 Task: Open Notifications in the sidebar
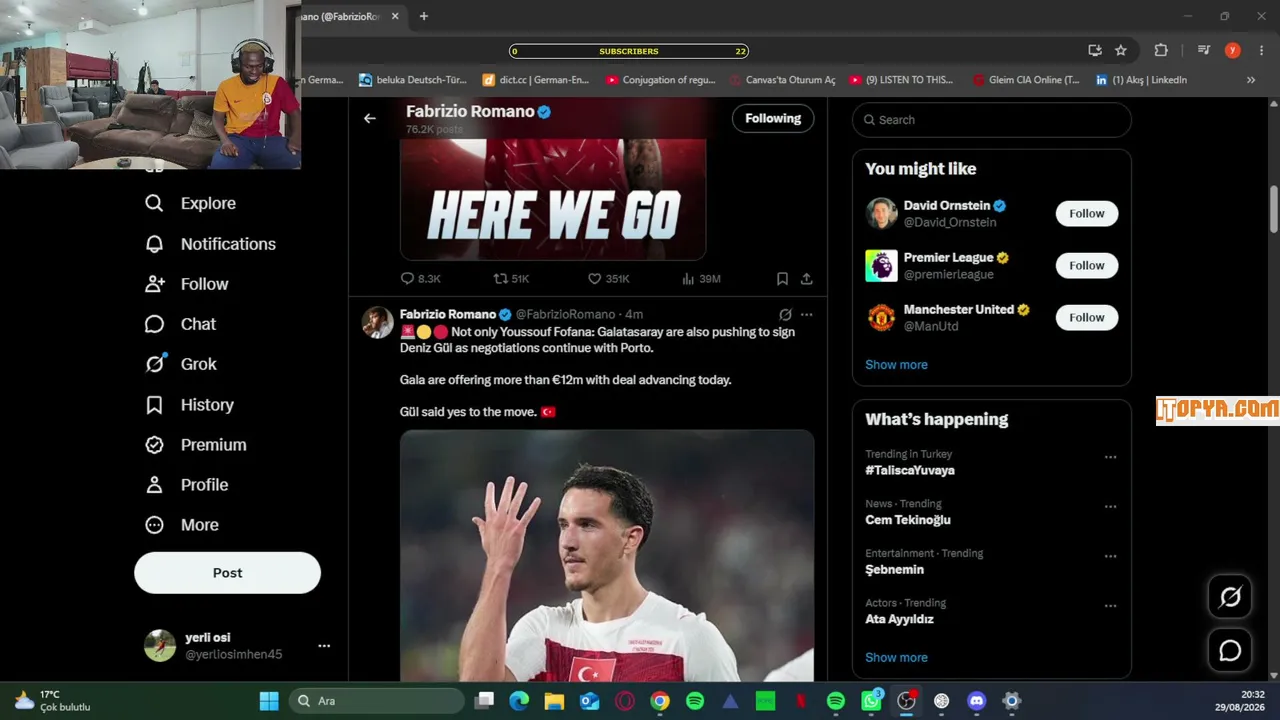coord(210,244)
